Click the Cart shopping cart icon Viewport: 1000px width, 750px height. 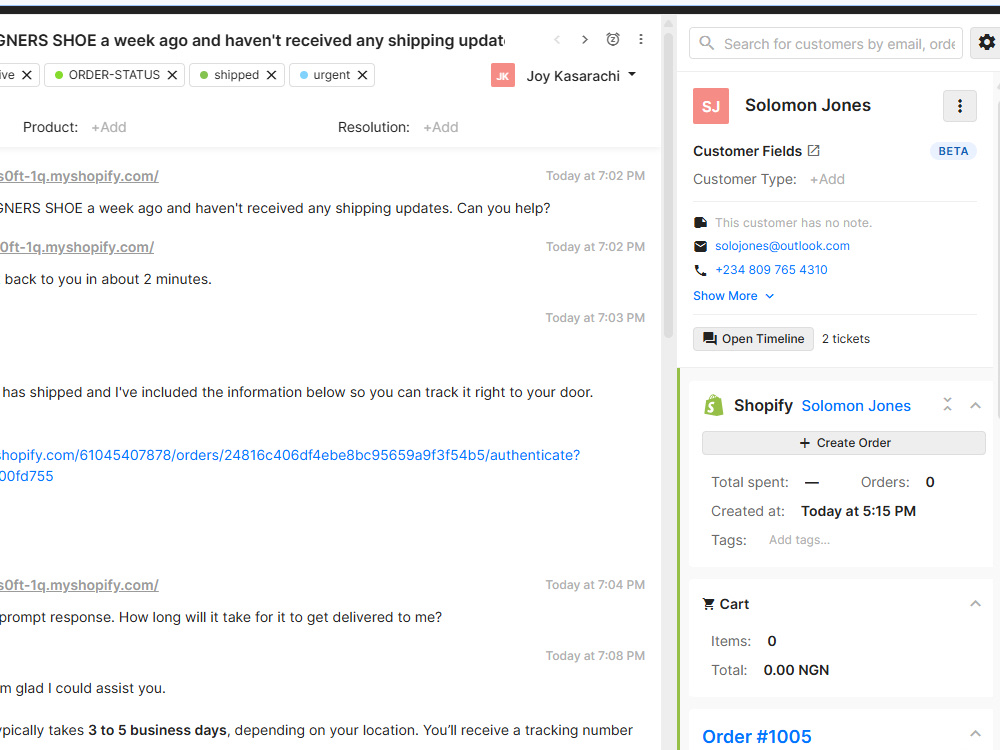coord(709,604)
